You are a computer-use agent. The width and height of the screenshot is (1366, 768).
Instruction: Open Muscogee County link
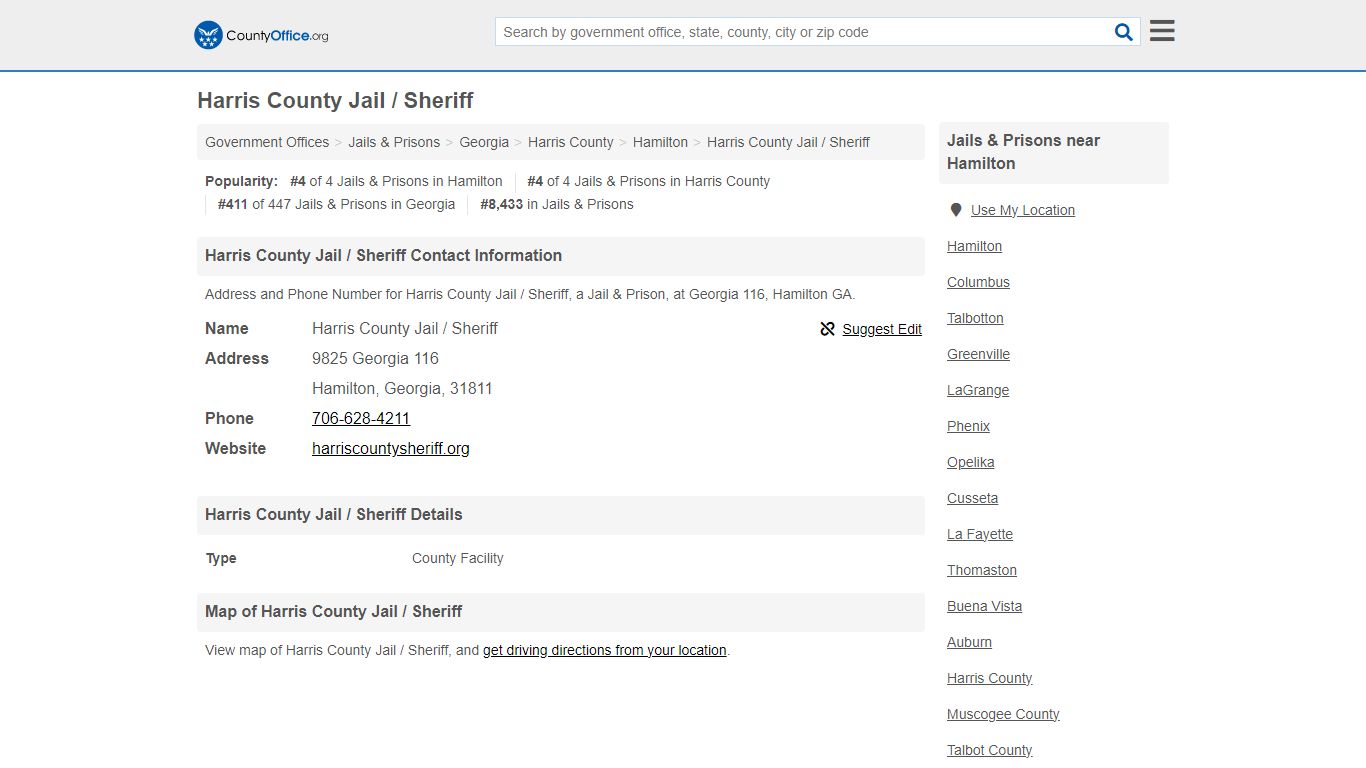coord(1003,714)
